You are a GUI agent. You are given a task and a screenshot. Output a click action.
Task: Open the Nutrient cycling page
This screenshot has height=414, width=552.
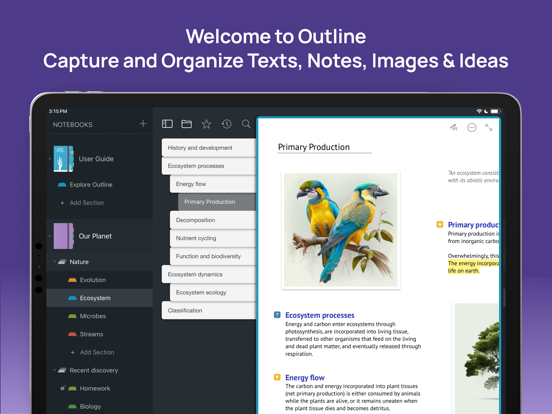213,238
